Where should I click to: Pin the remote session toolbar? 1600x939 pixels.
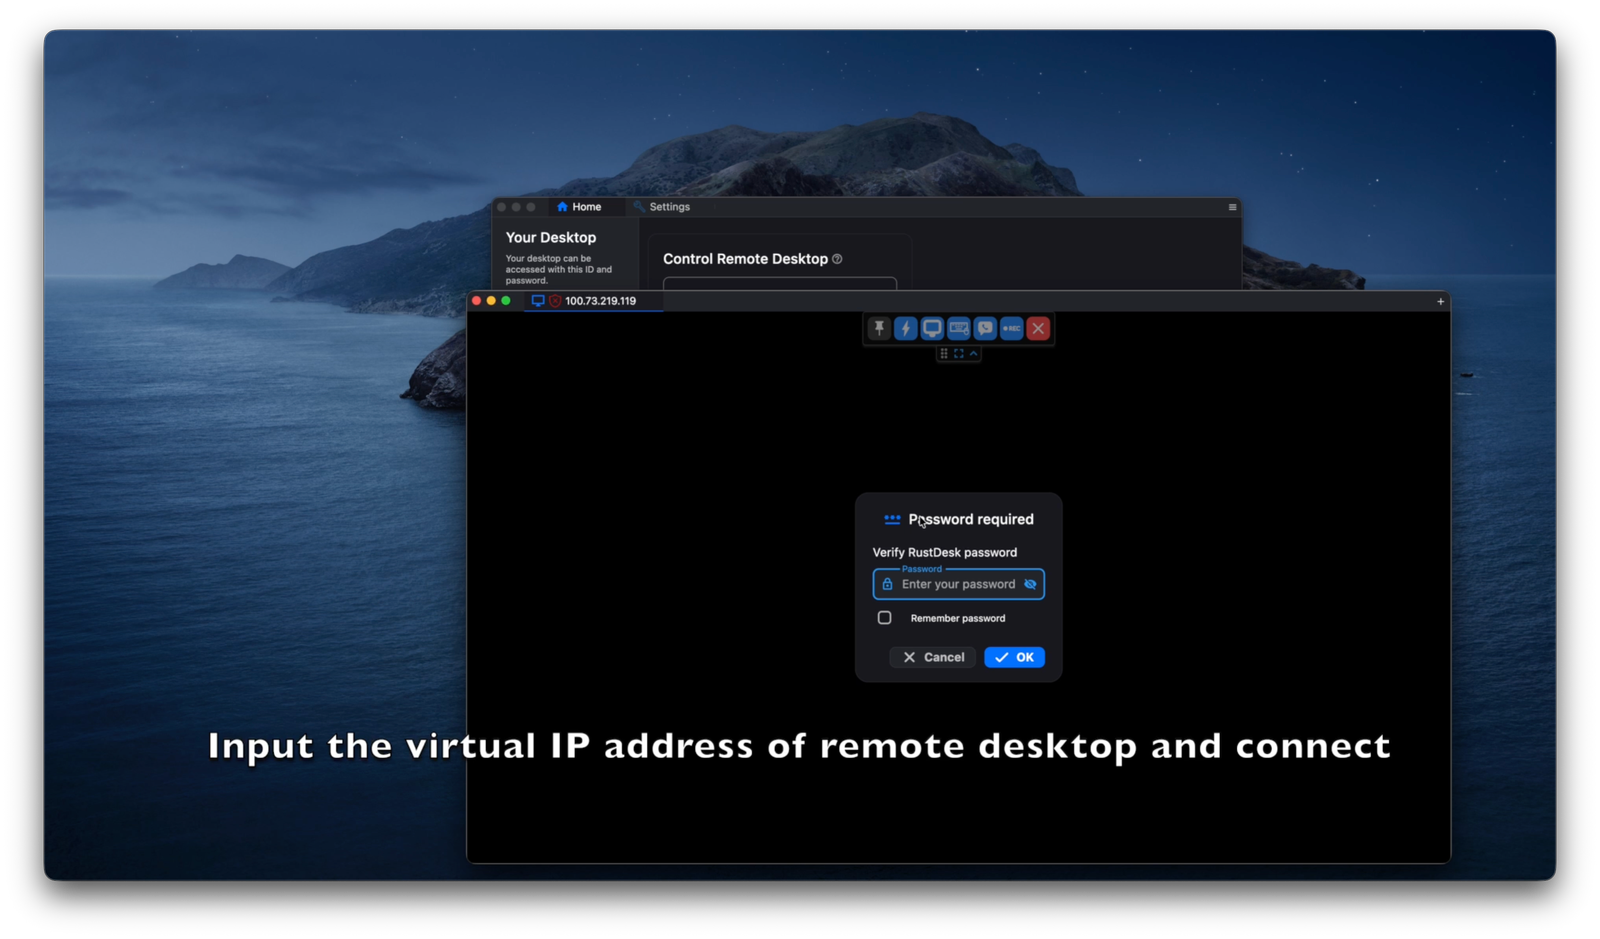(x=878, y=328)
